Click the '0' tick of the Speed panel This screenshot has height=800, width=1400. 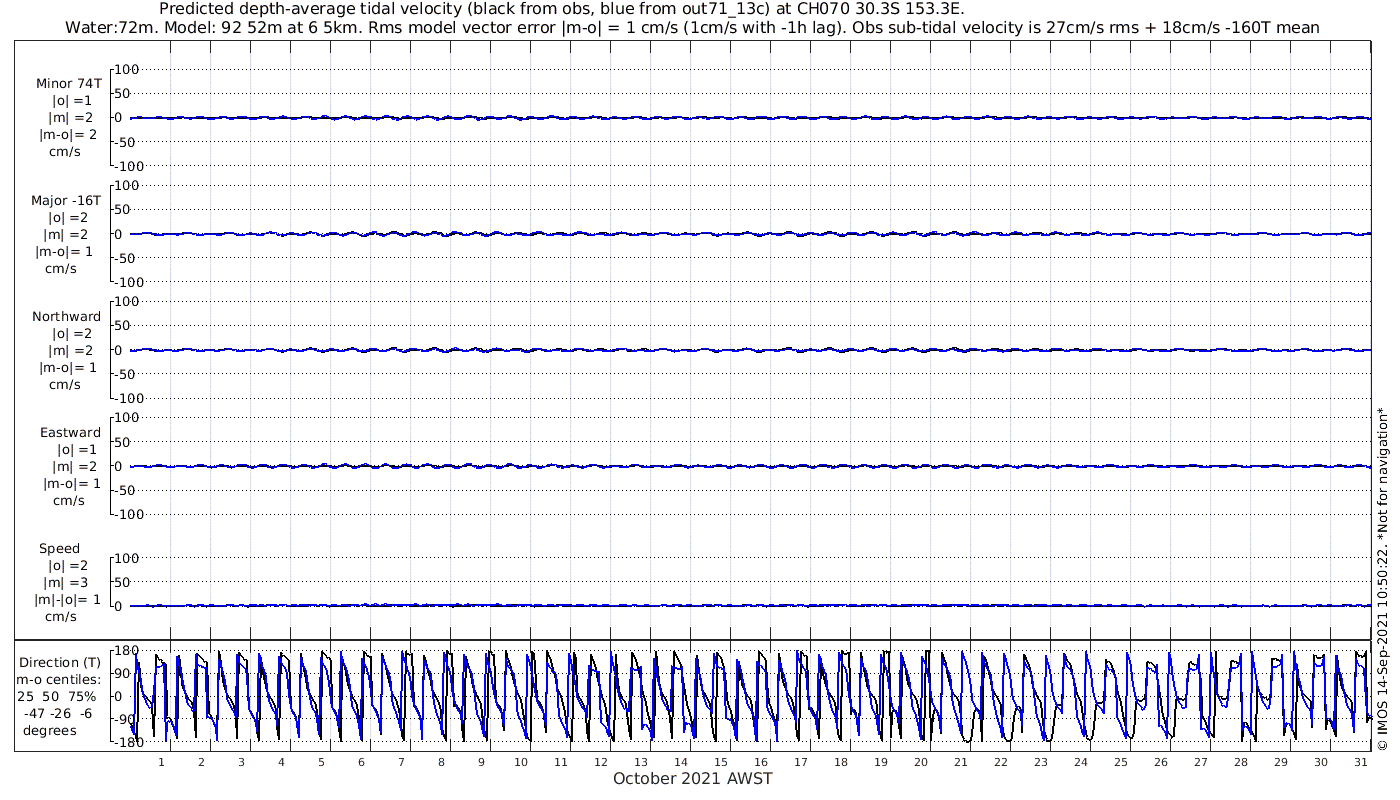click(x=118, y=606)
